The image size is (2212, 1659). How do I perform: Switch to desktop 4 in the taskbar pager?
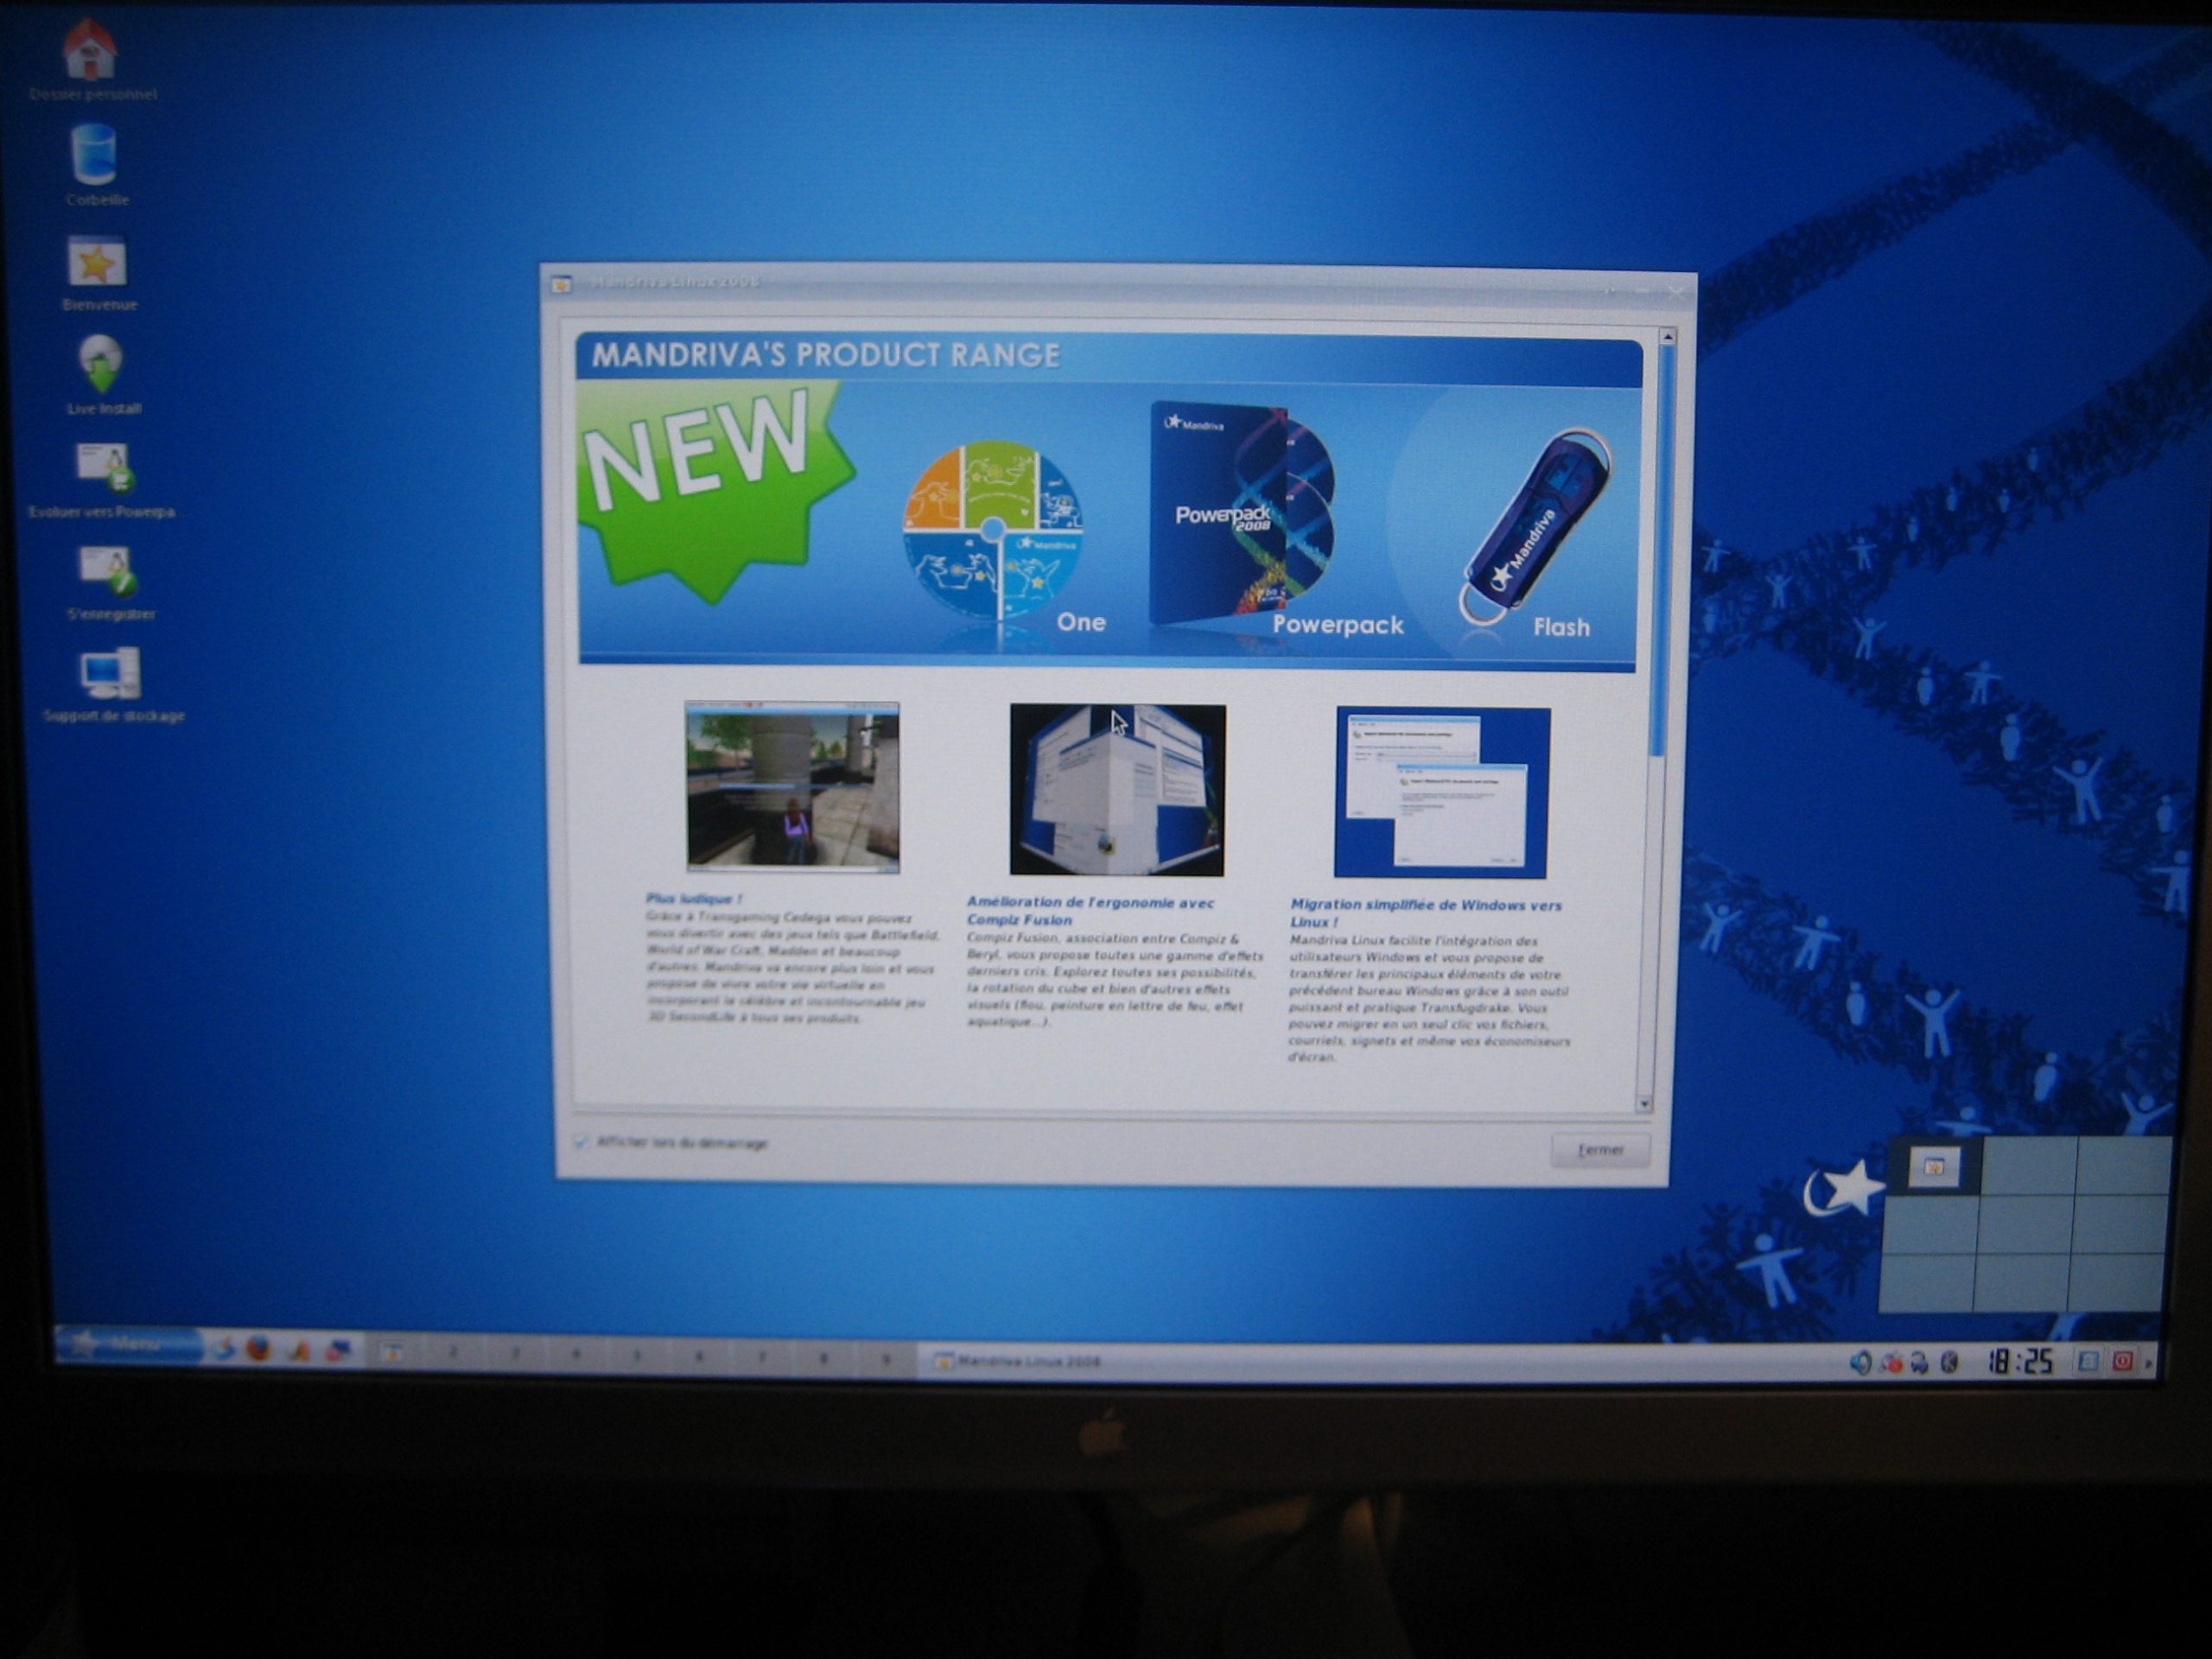tap(576, 1356)
